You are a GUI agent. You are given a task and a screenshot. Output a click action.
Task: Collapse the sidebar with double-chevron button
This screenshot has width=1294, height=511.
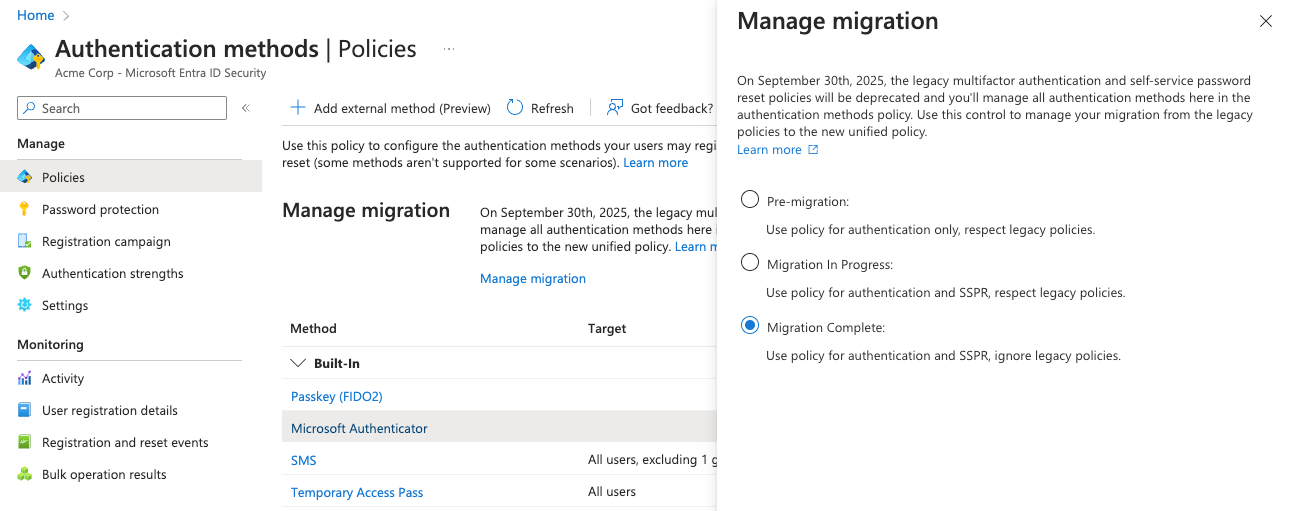click(245, 108)
